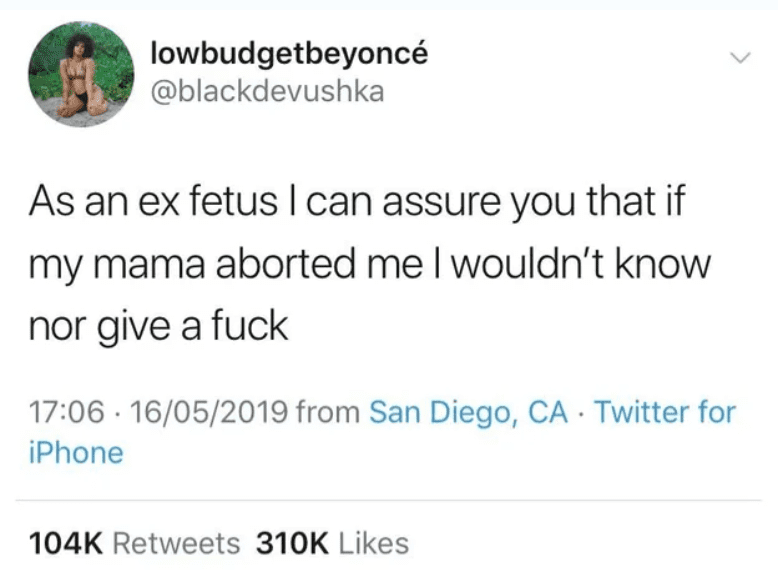Image resolution: width=778 pixels, height=570 pixels.
Task: Click the 104K retweet count number
Action: click(67, 543)
